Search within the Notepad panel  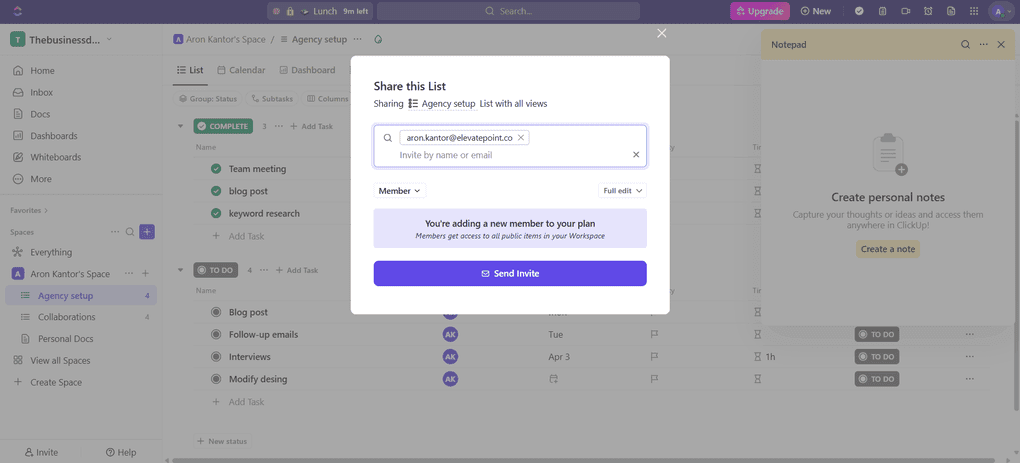point(965,44)
